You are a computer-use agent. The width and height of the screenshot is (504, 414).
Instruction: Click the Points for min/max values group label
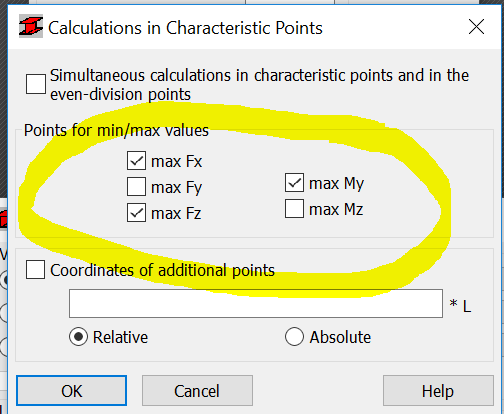click(x=116, y=130)
